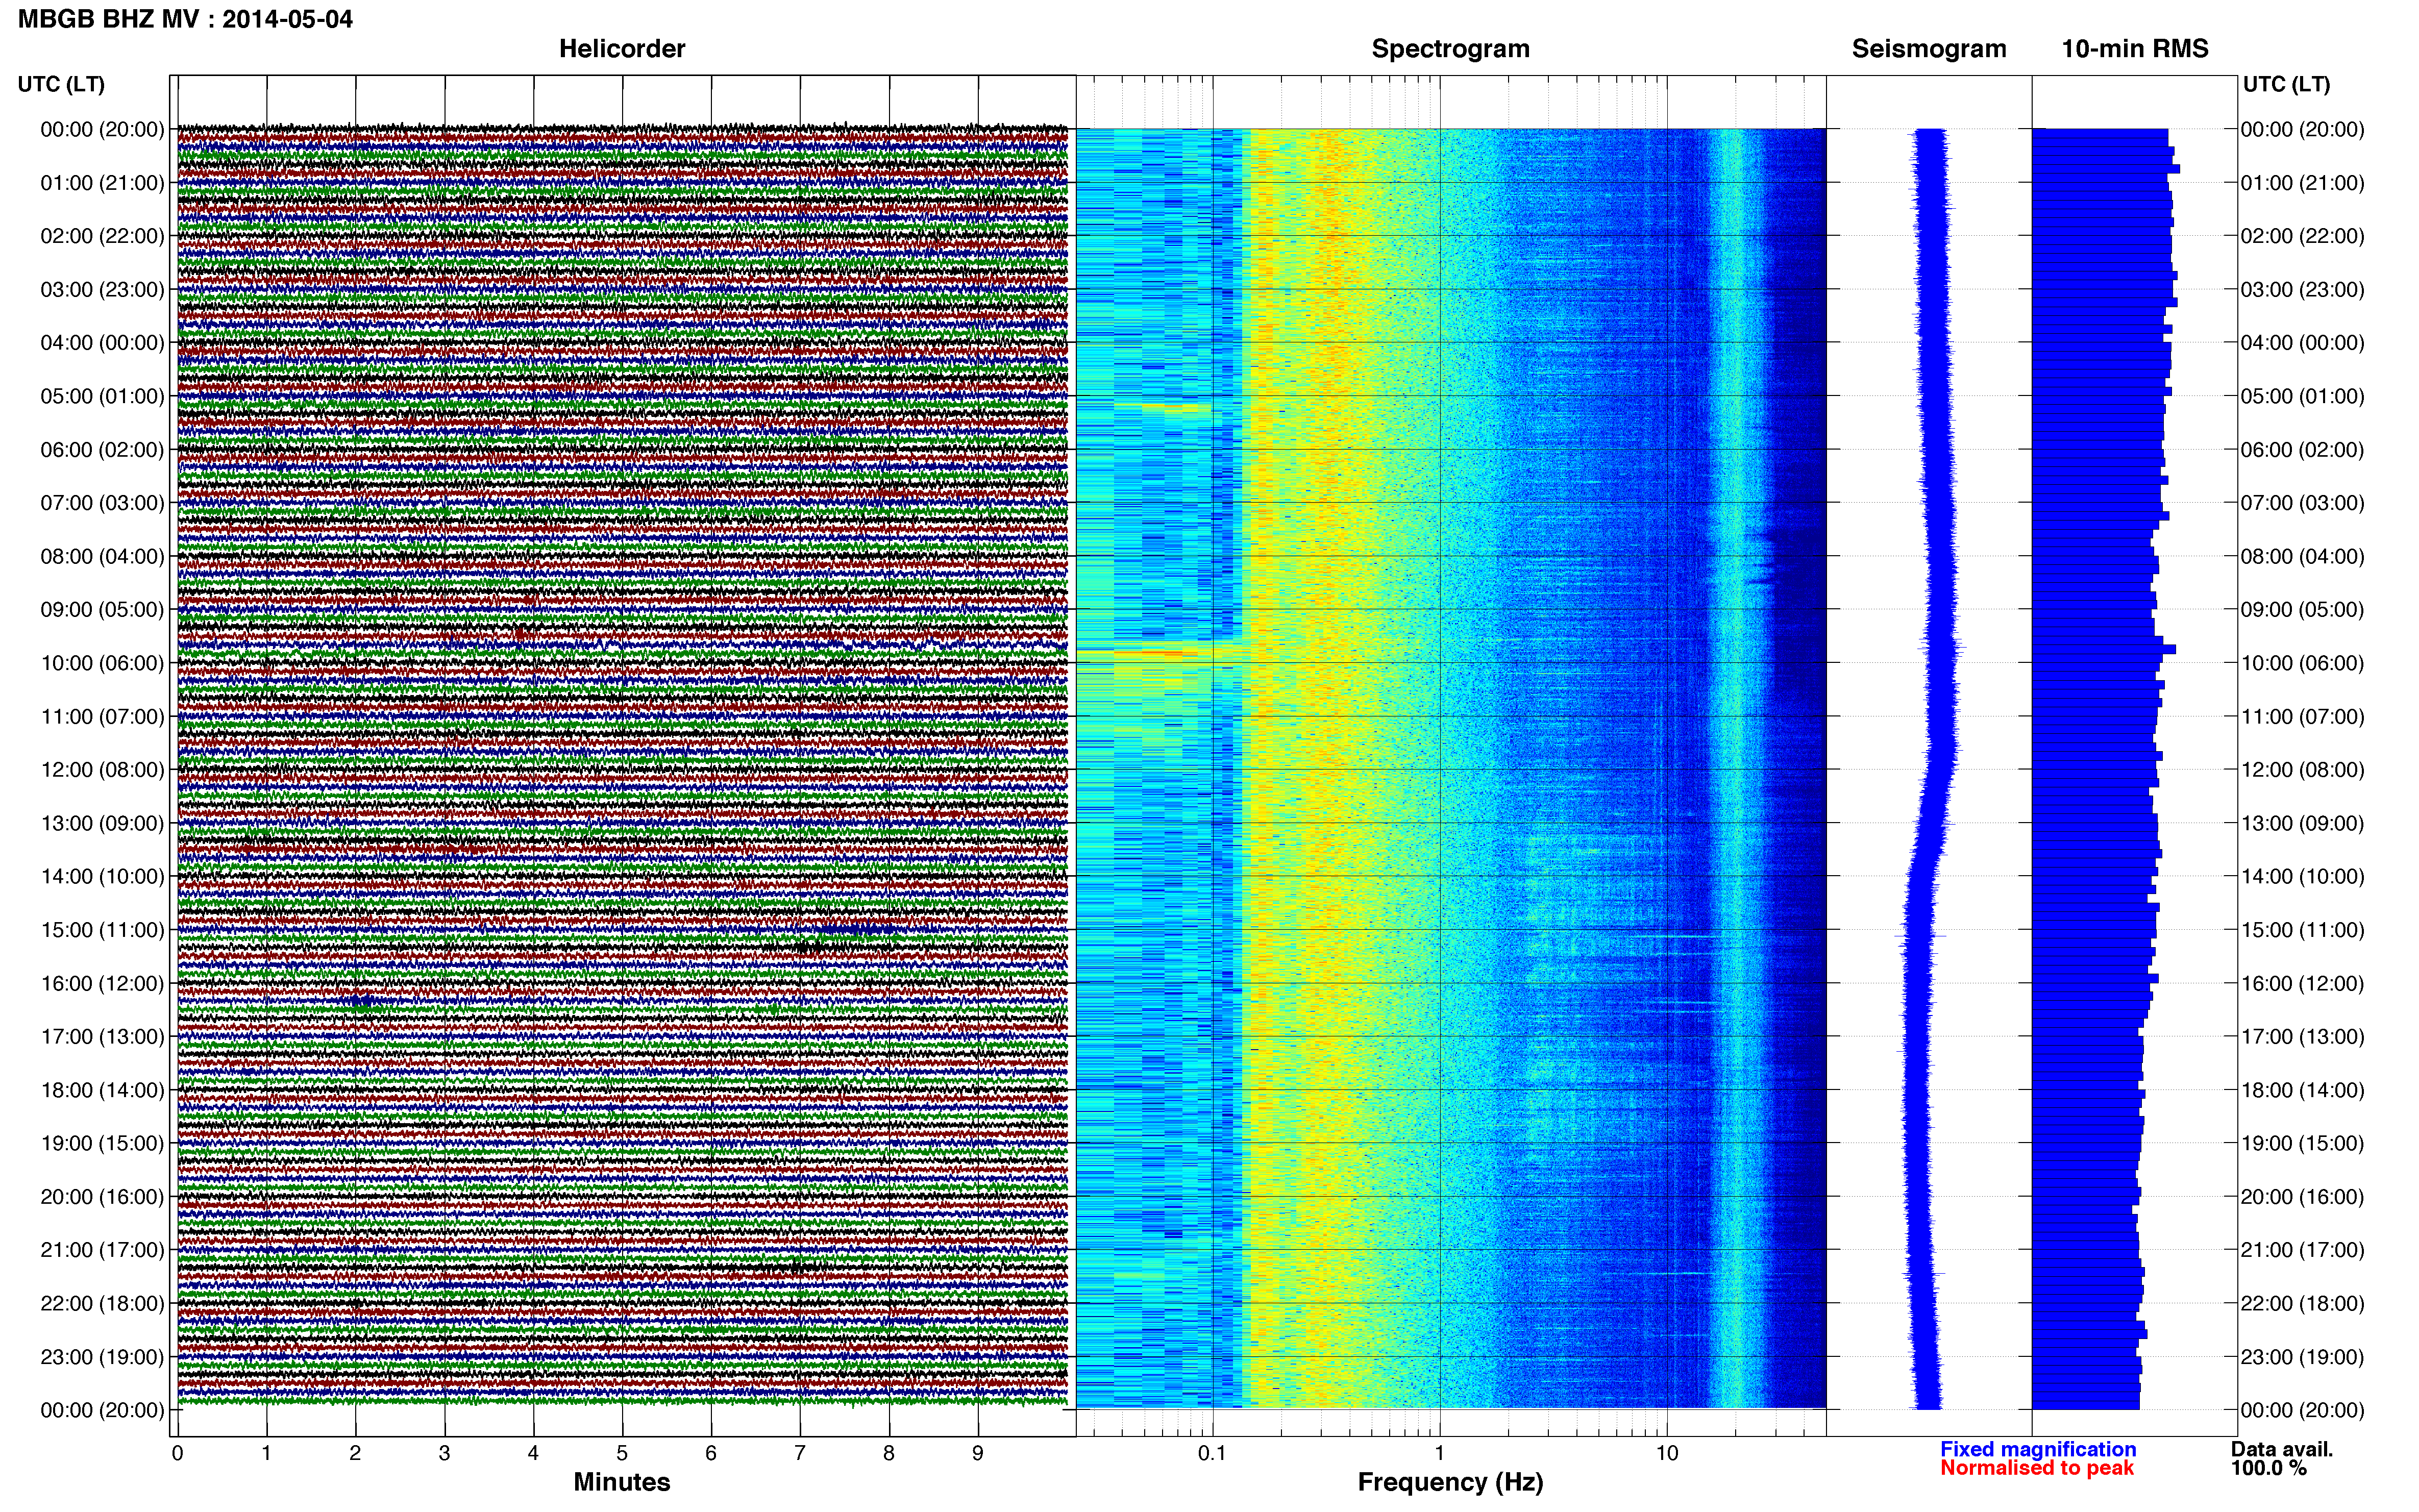Click the helicorder minute tick label '3'
2419x1512 pixels.
(444, 1453)
